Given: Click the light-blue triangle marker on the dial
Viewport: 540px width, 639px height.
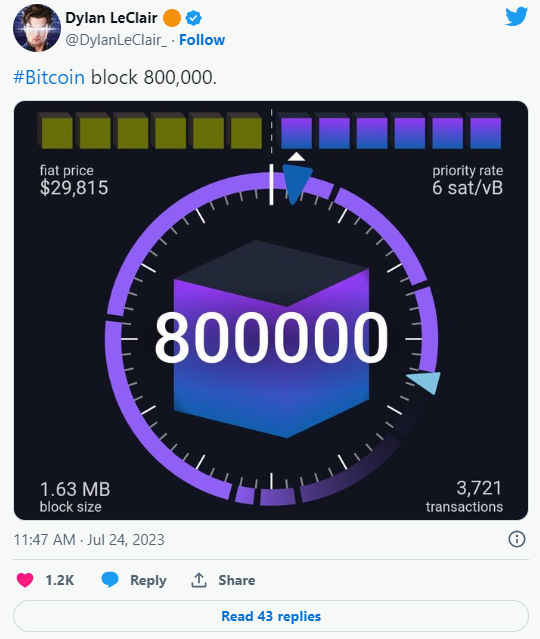Looking at the screenshot, I should pyautogui.click(x=425, y=383).
